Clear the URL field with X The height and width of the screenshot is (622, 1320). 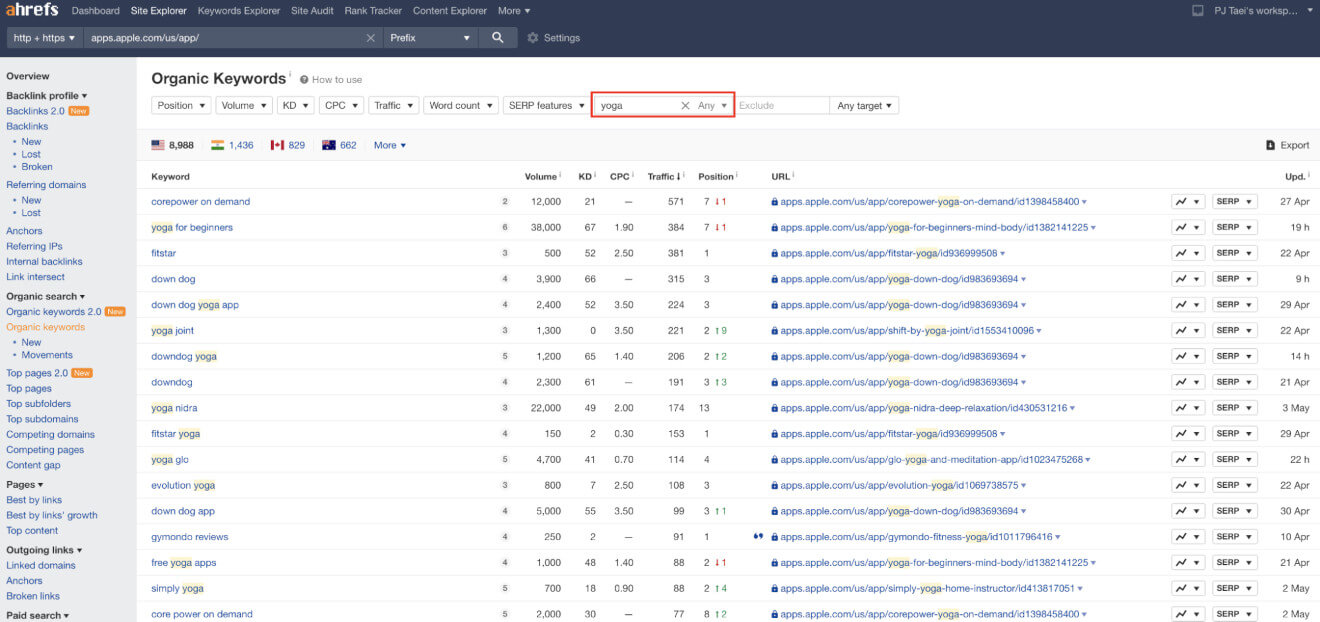(371, 38)
